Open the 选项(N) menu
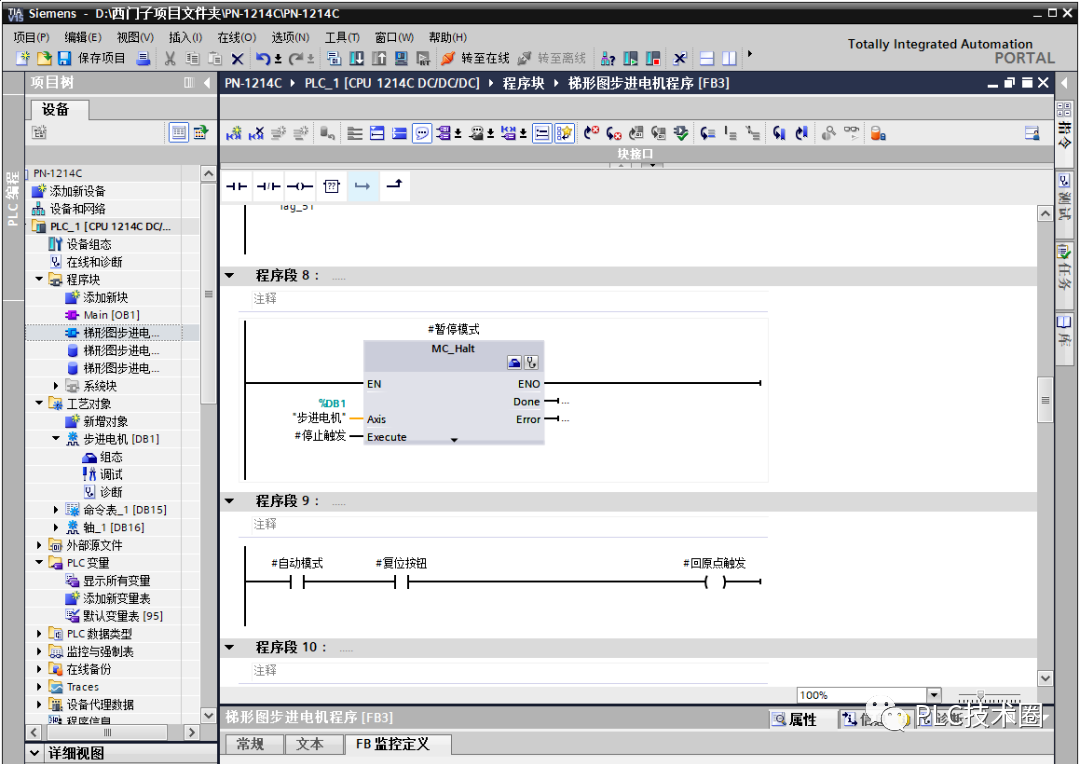 click(290, 37)
